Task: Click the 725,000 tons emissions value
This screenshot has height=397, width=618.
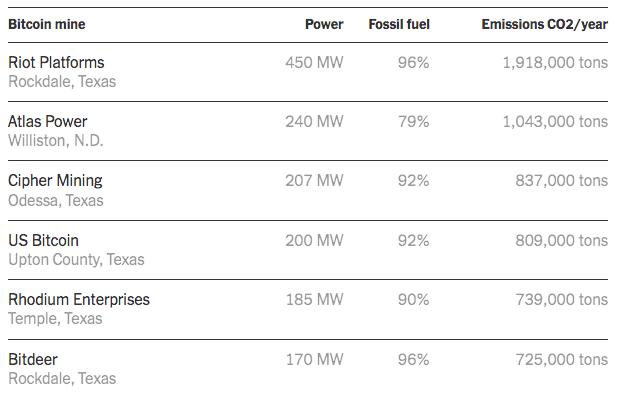Action: tap(561, 360)
